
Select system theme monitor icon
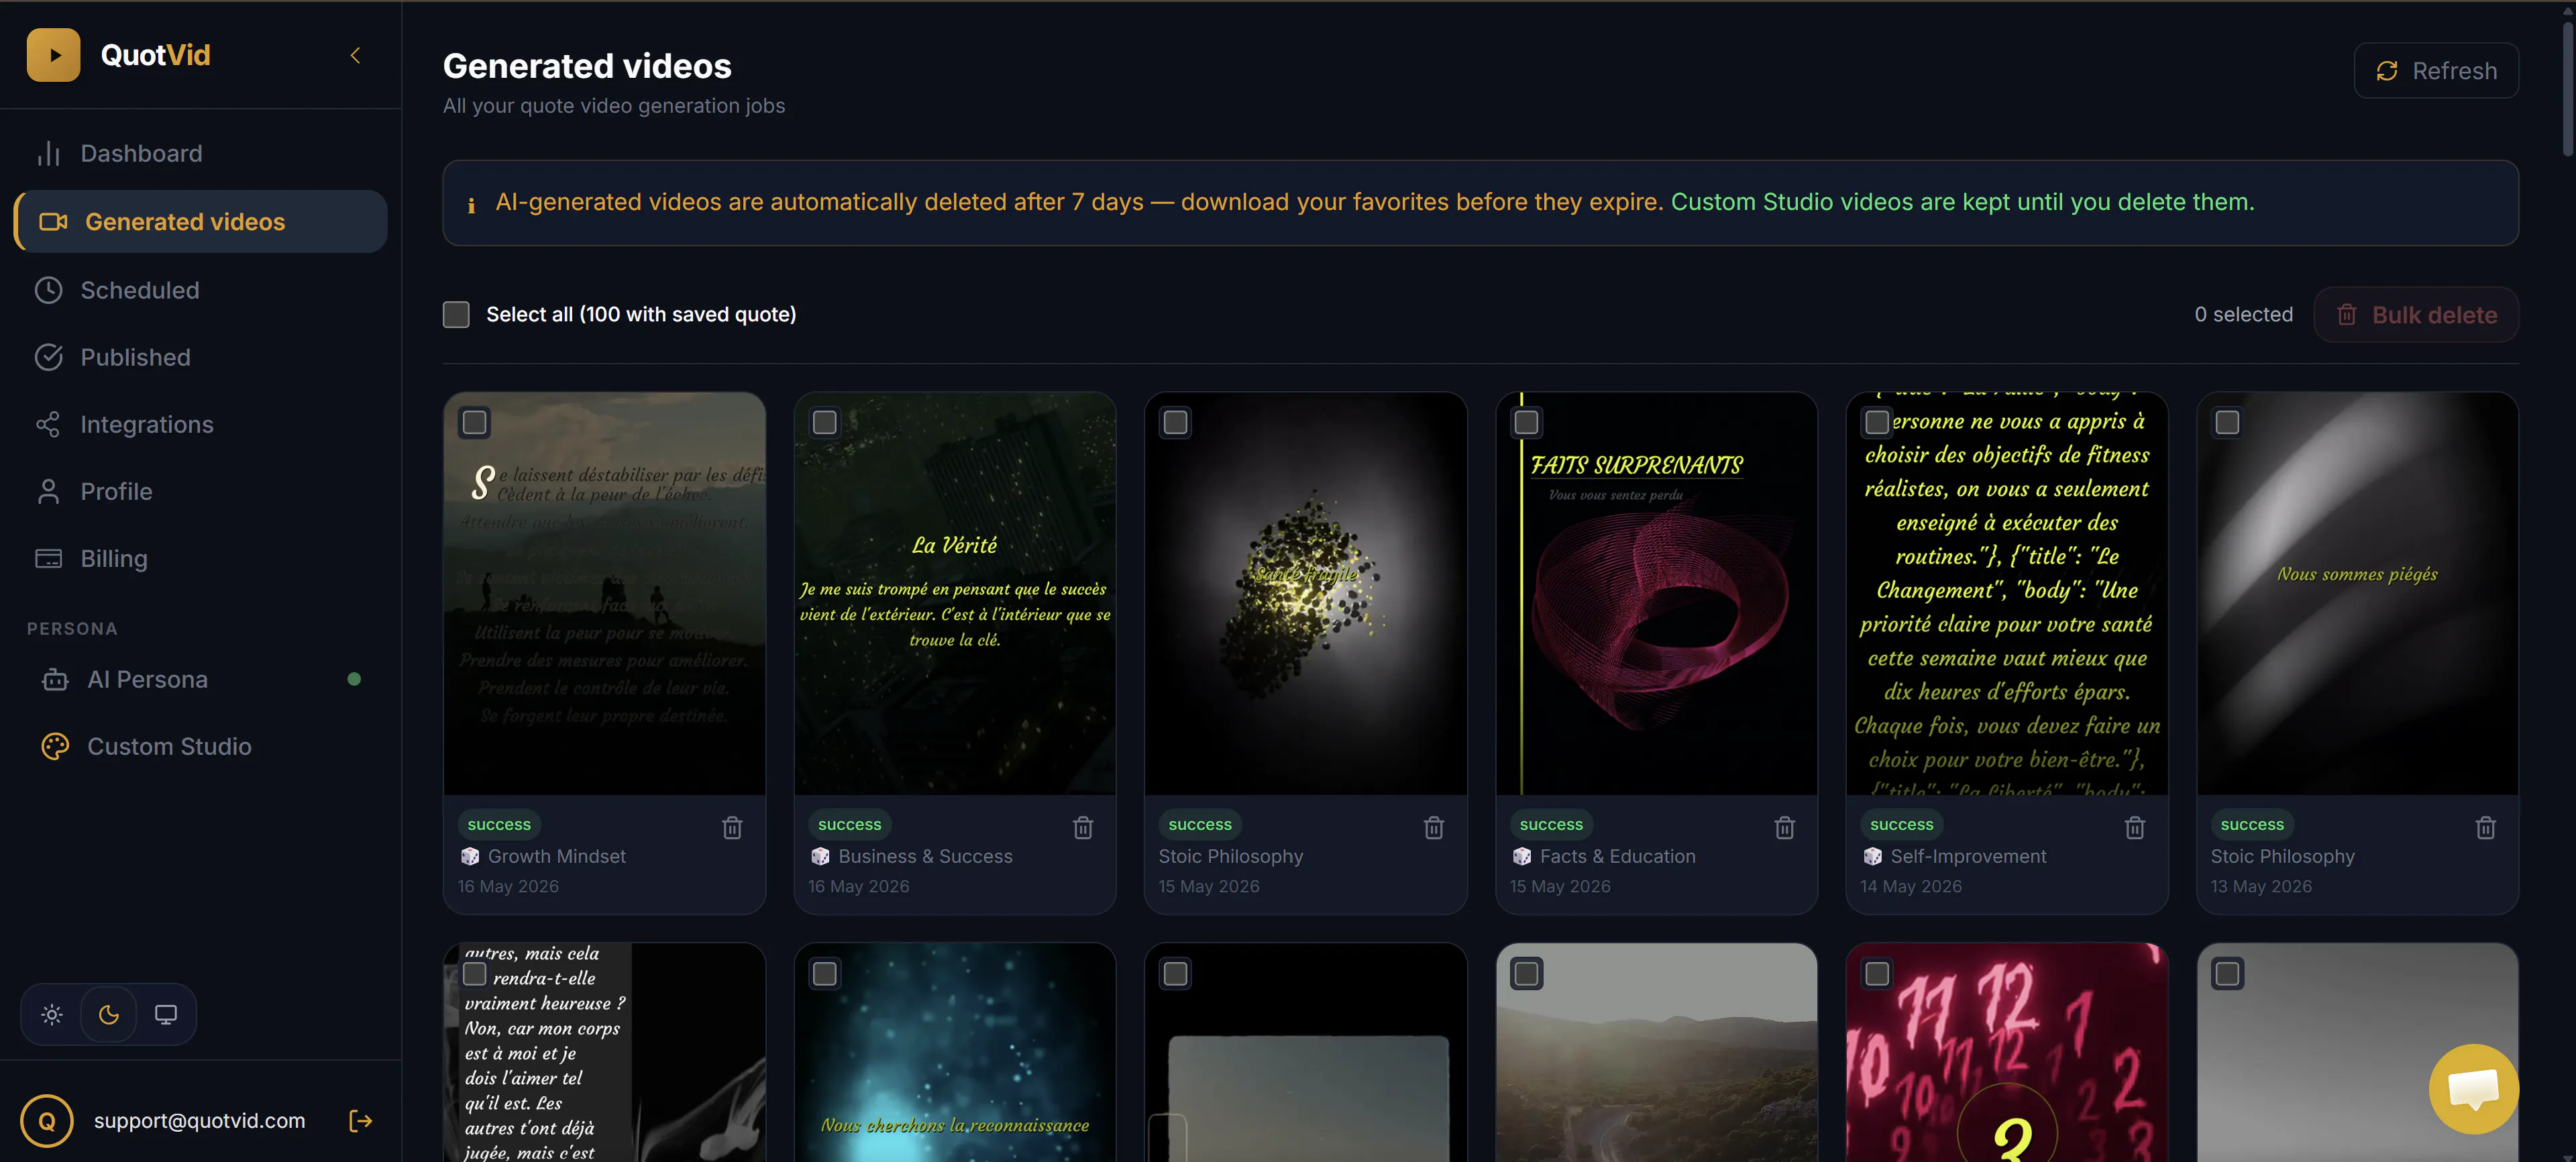[166, 1014]
